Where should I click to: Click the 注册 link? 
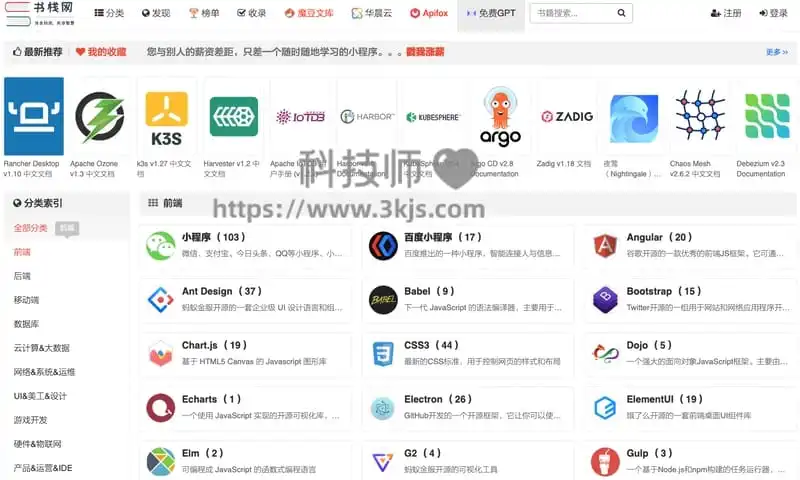click(726, 13)
